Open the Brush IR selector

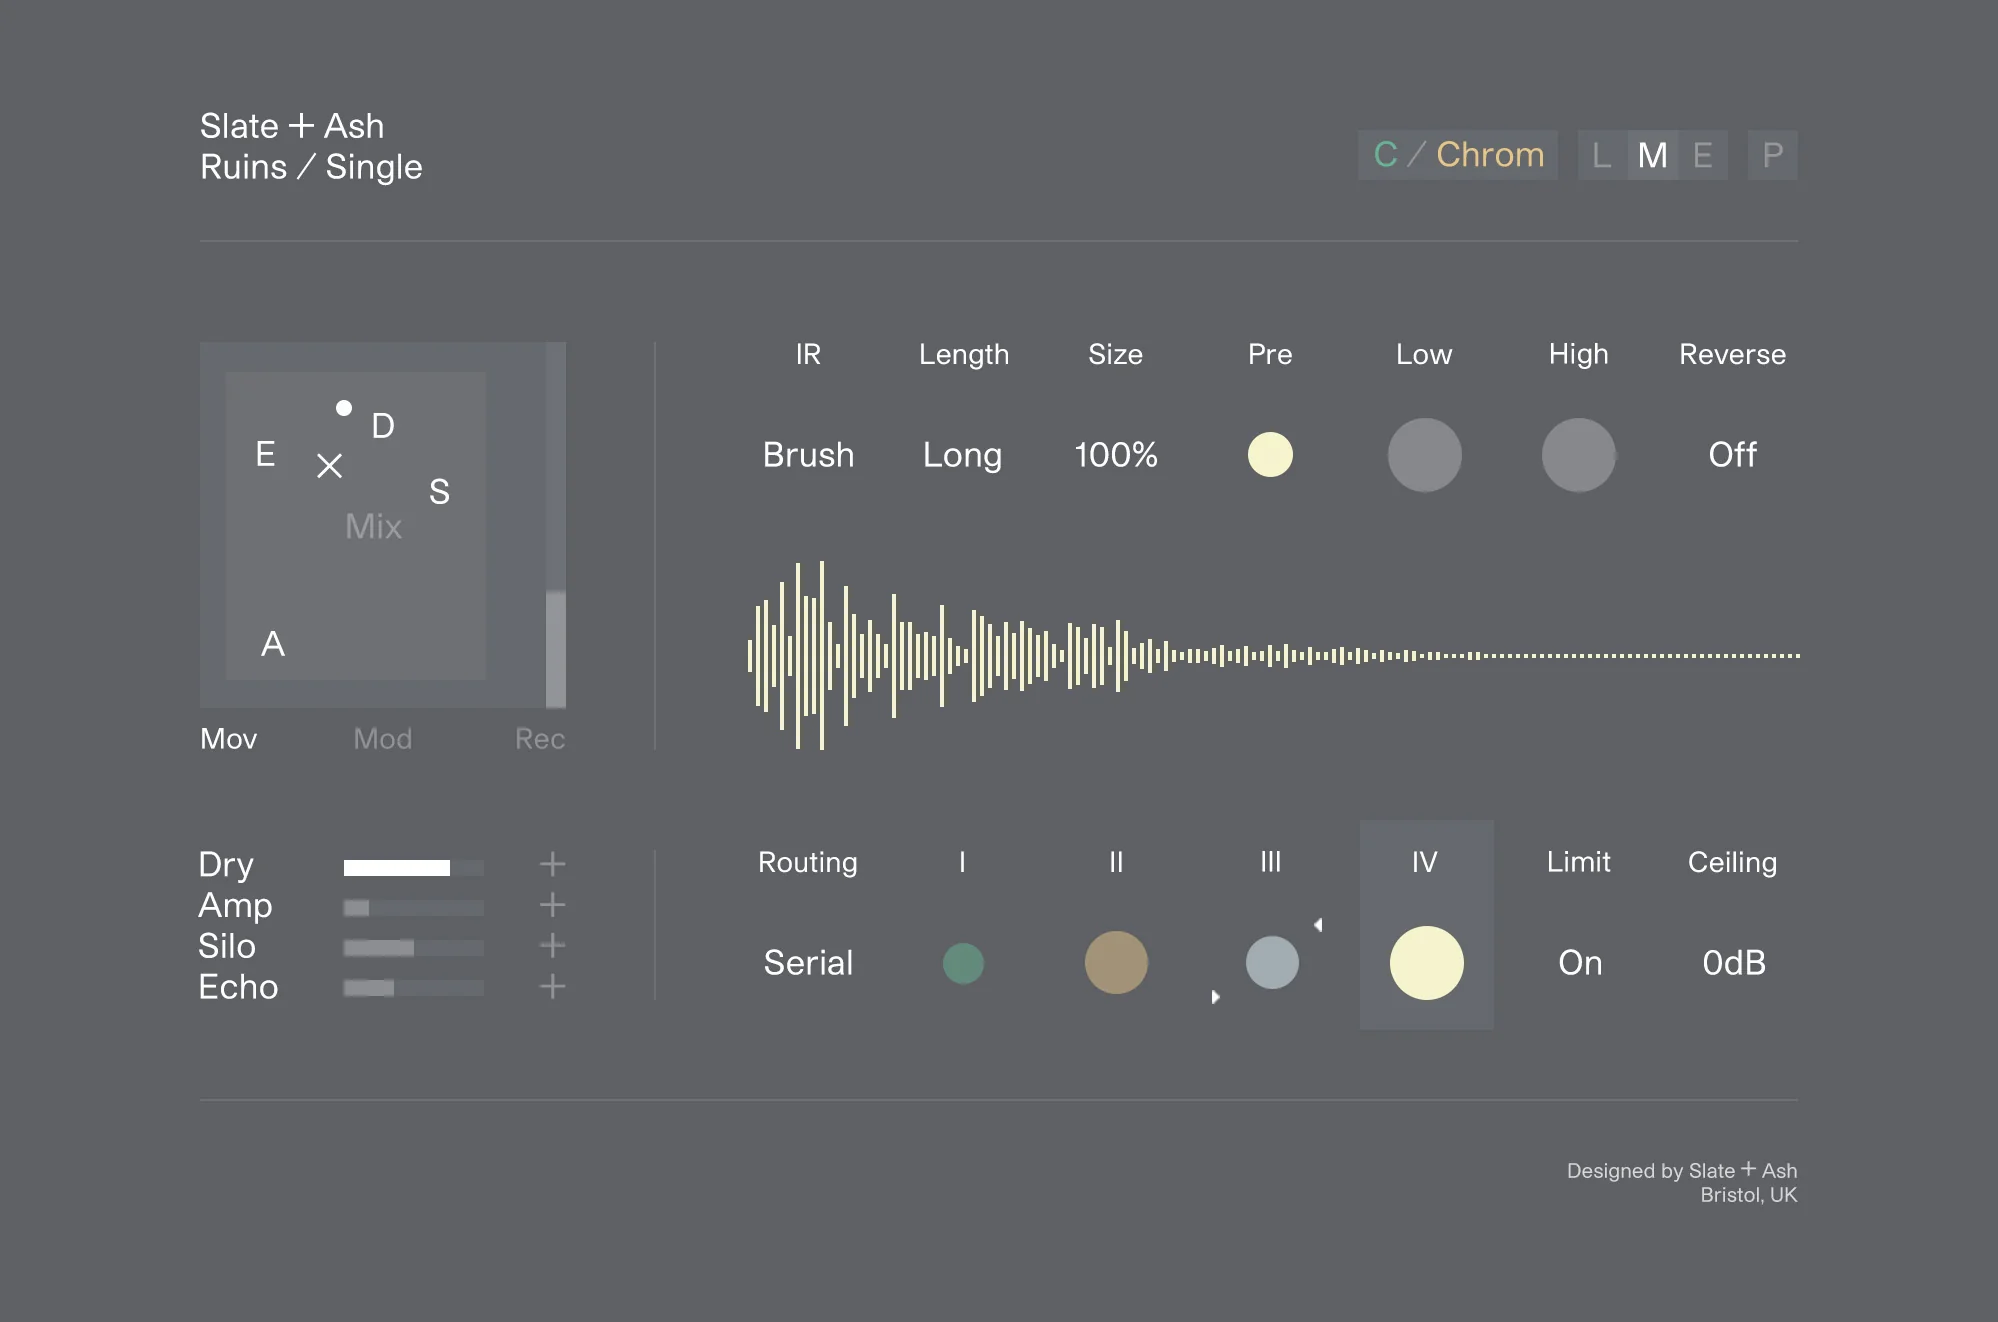point(808,455)
